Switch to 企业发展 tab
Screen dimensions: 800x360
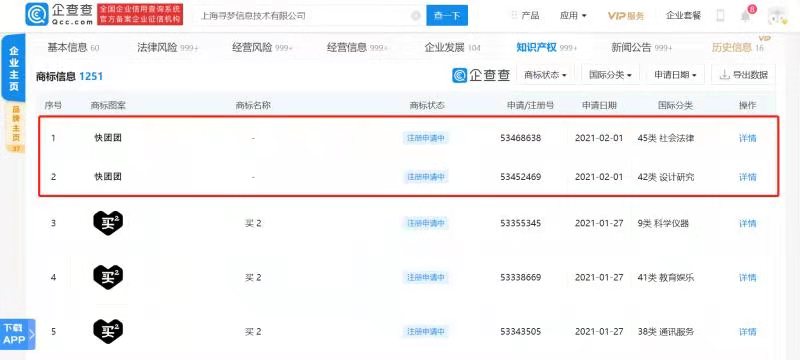click(x=453, y=48)
